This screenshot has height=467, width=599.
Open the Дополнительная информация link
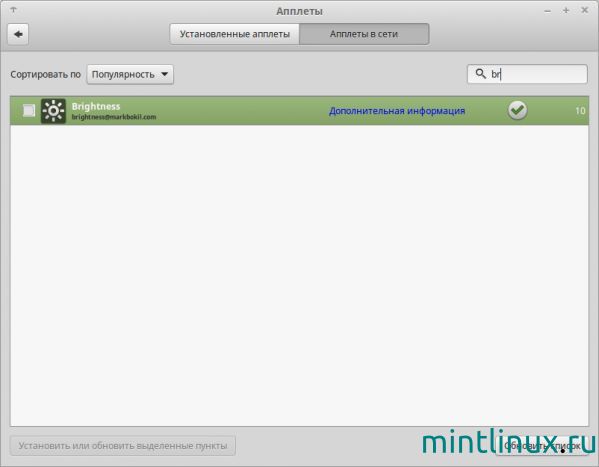(x=397, y=111)
